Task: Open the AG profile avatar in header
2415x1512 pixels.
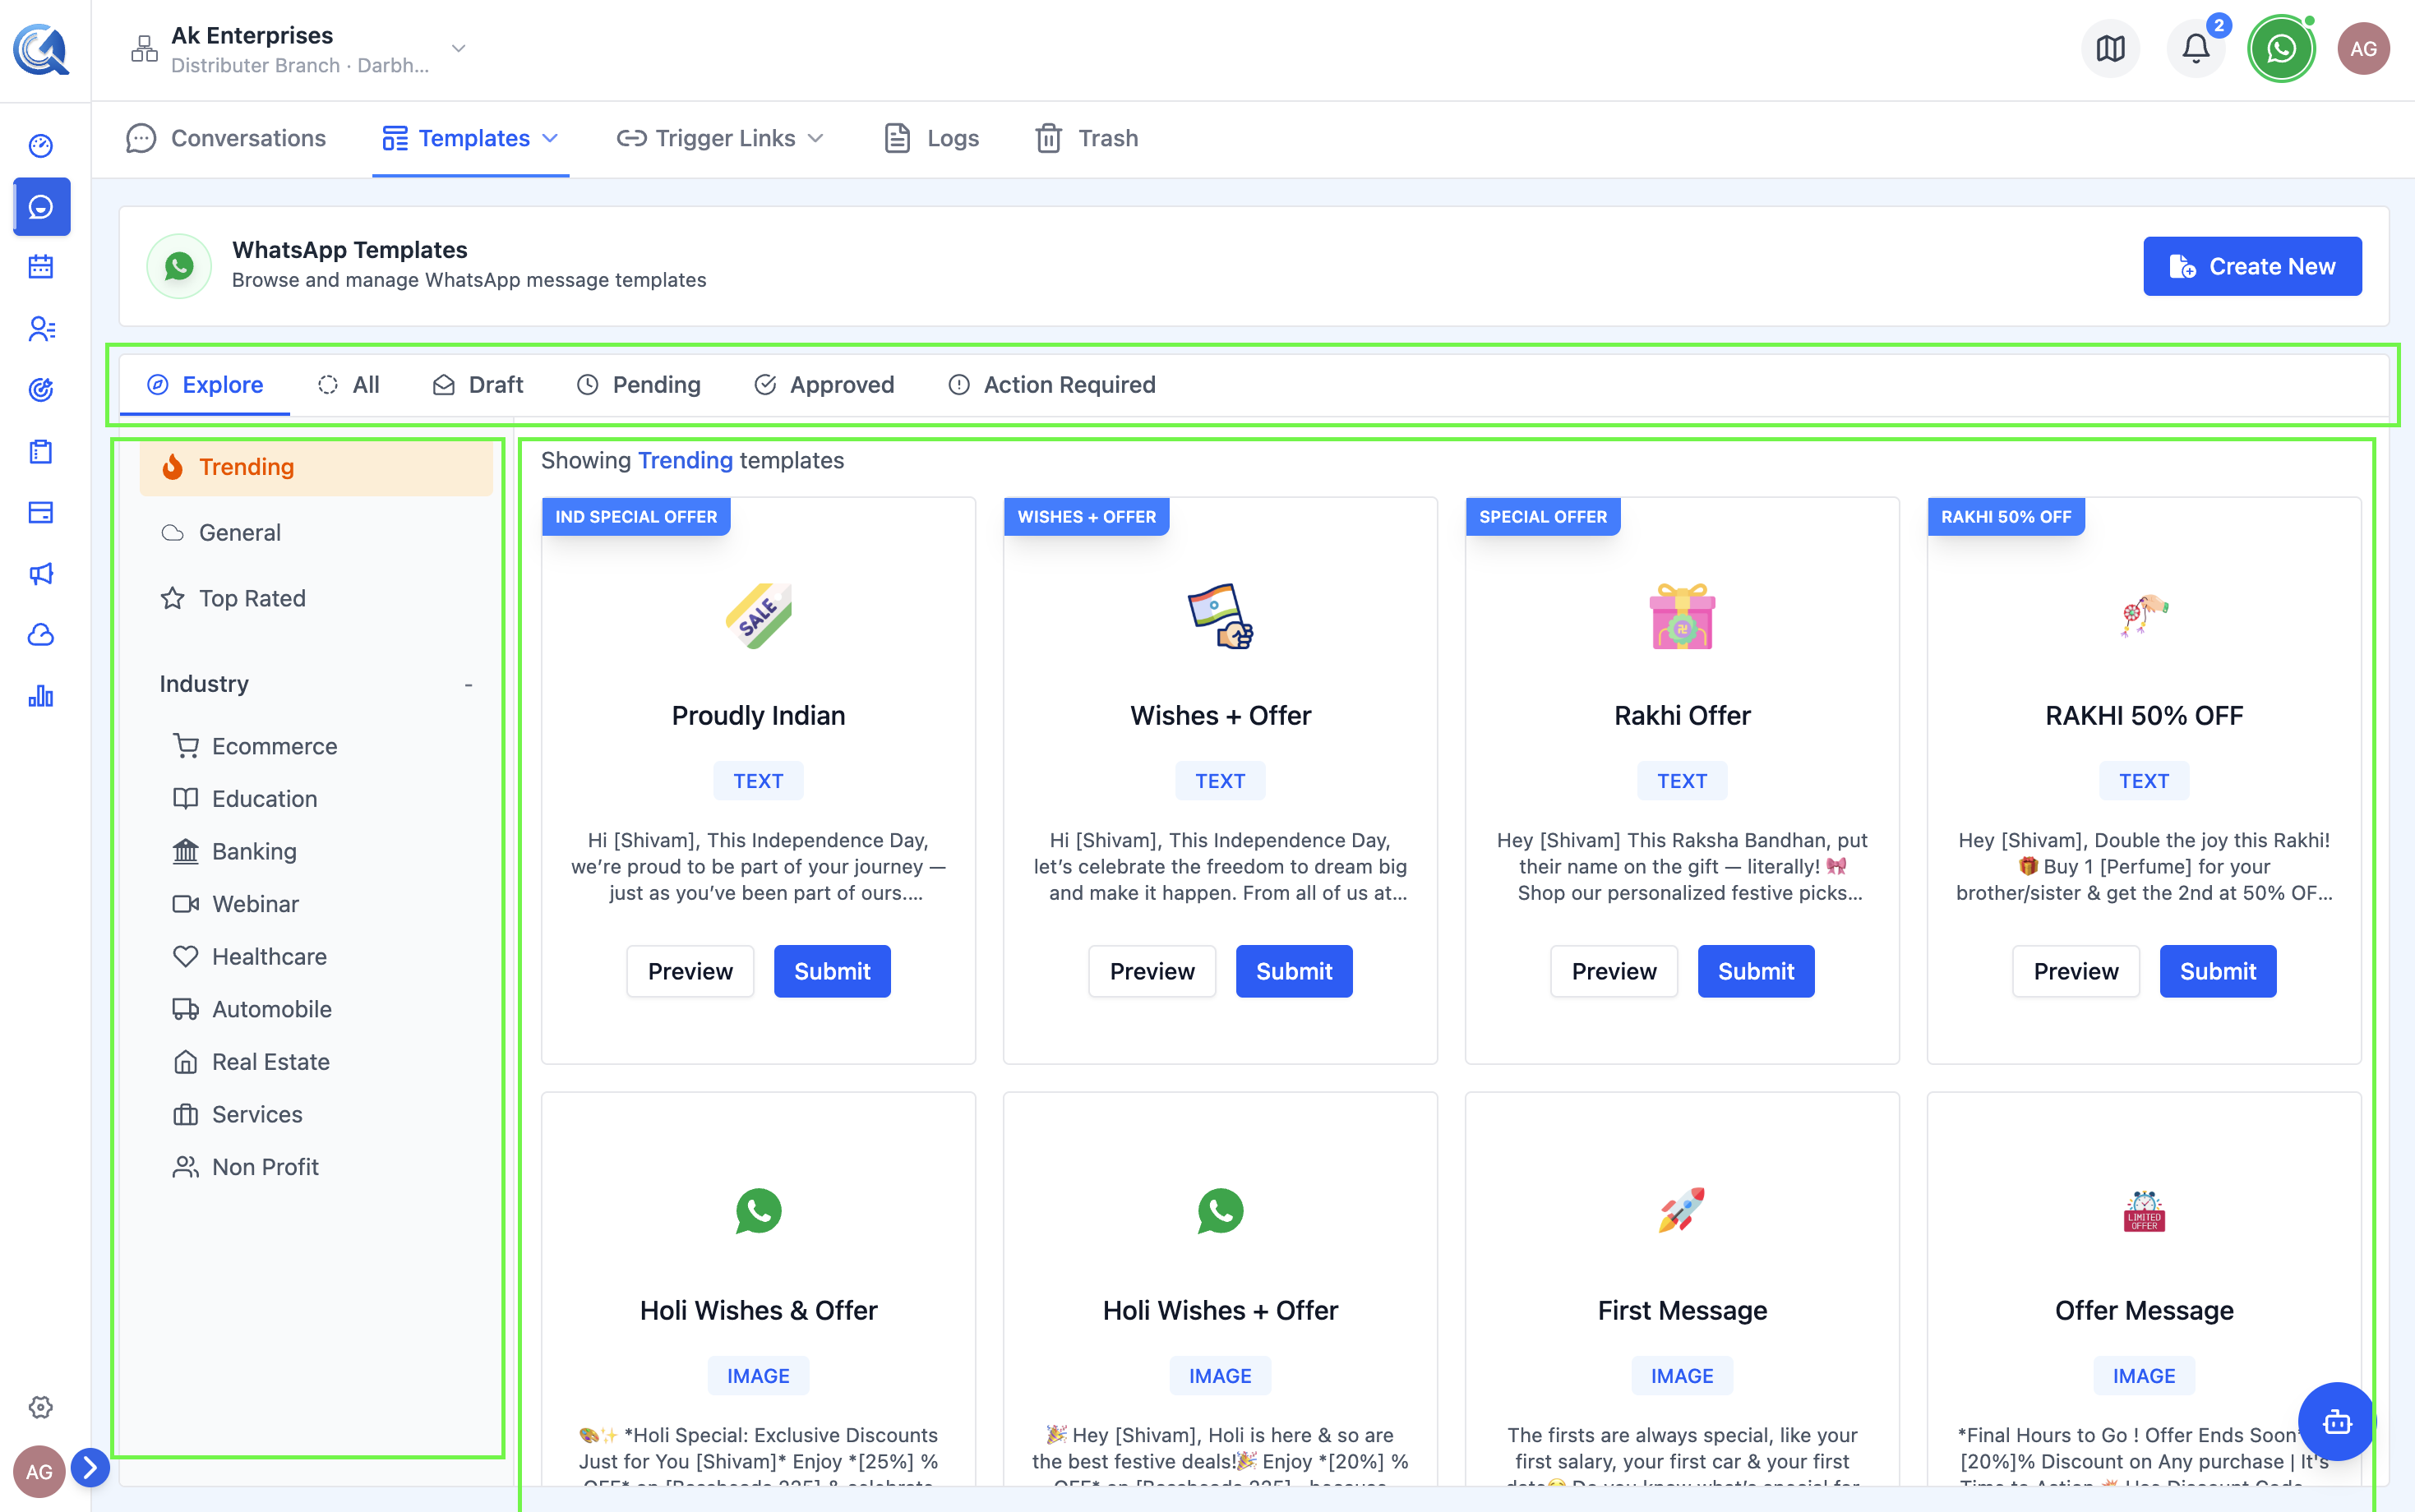Action: (x=2363, y=48)
